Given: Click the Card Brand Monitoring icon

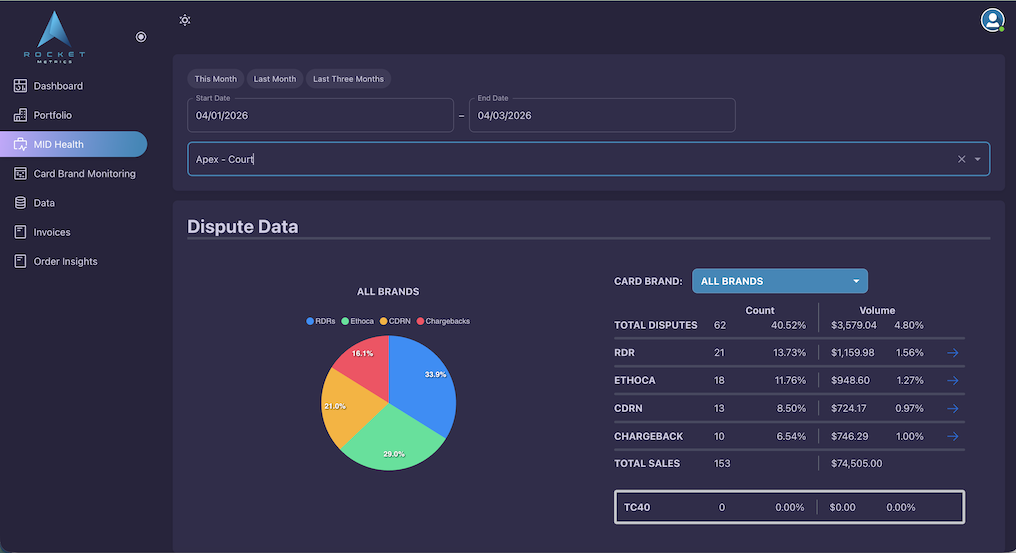Looking at the screenshot, I should 20,174.
